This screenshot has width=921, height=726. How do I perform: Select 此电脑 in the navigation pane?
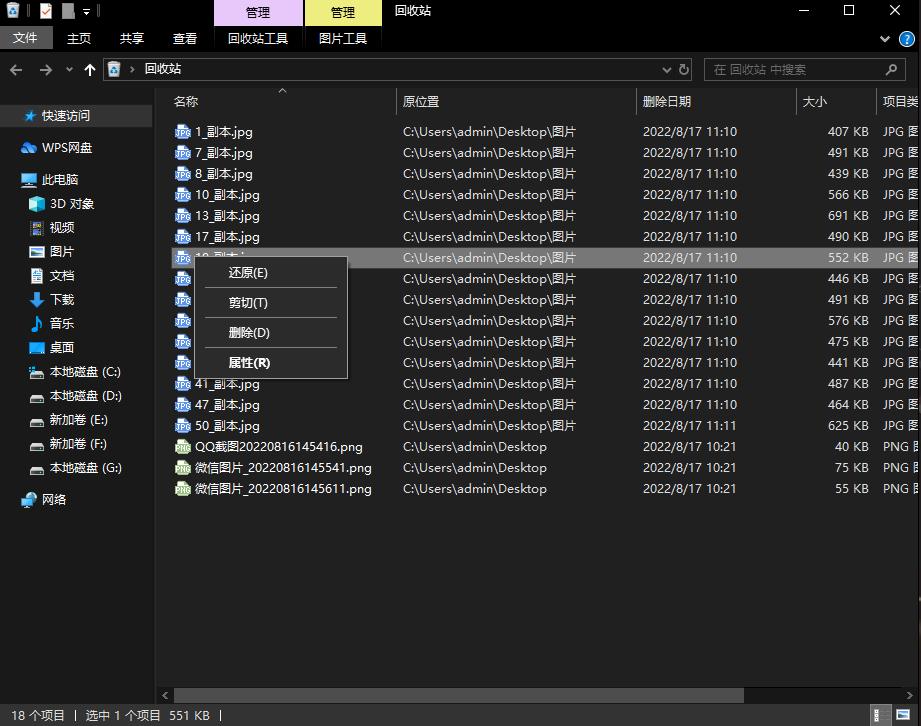[x=59, y=179]
